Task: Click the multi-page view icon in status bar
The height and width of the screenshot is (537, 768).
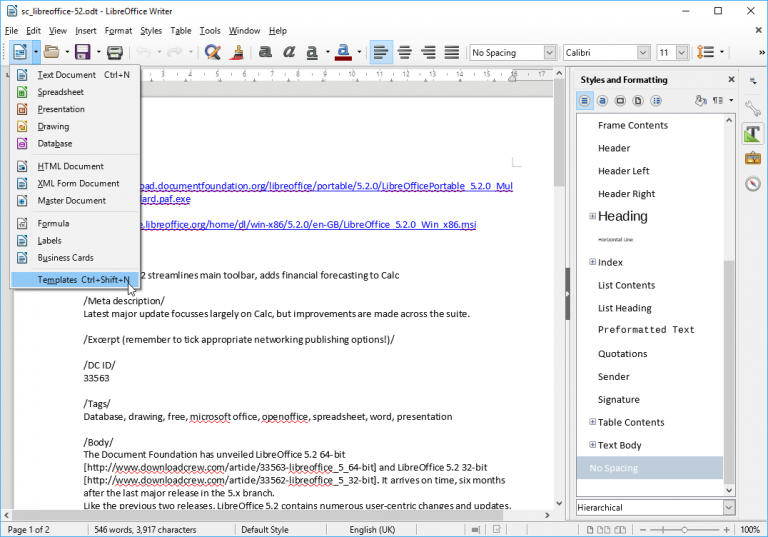Action: pyautogui.click(x=604, y=530)
